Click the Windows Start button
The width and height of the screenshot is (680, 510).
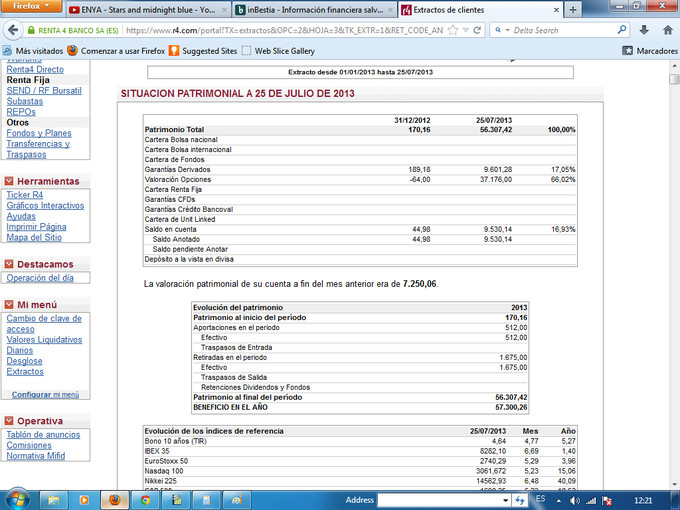pyautogui.click(x=19, y=498)
